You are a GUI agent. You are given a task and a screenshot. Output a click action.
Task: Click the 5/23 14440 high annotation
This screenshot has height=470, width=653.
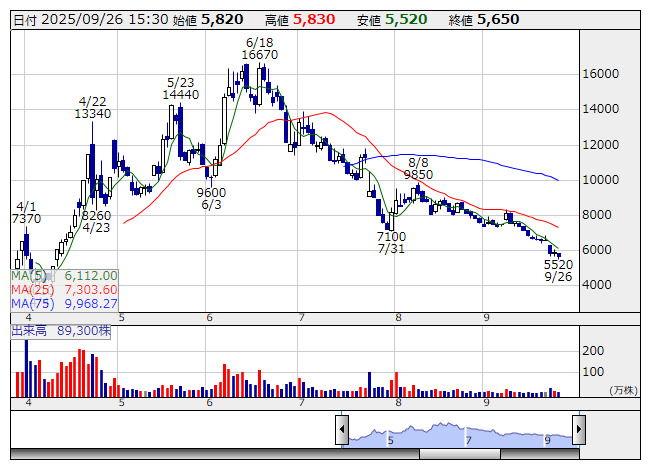[181, 88]
